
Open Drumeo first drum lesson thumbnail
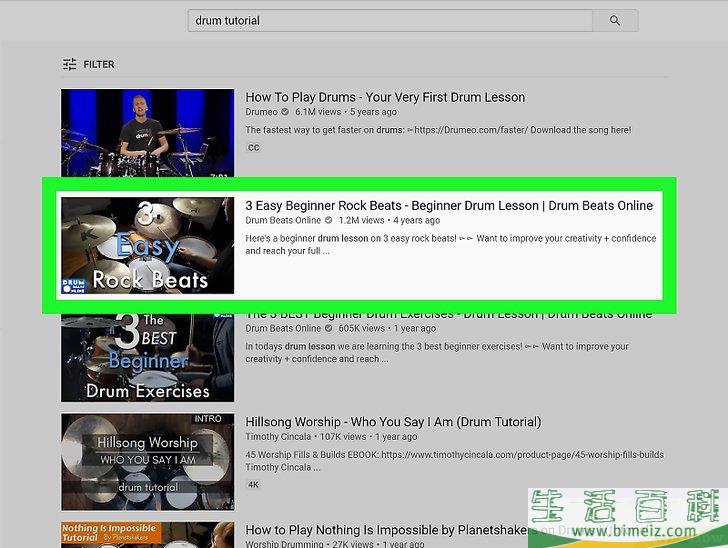[x=148, y=133]
